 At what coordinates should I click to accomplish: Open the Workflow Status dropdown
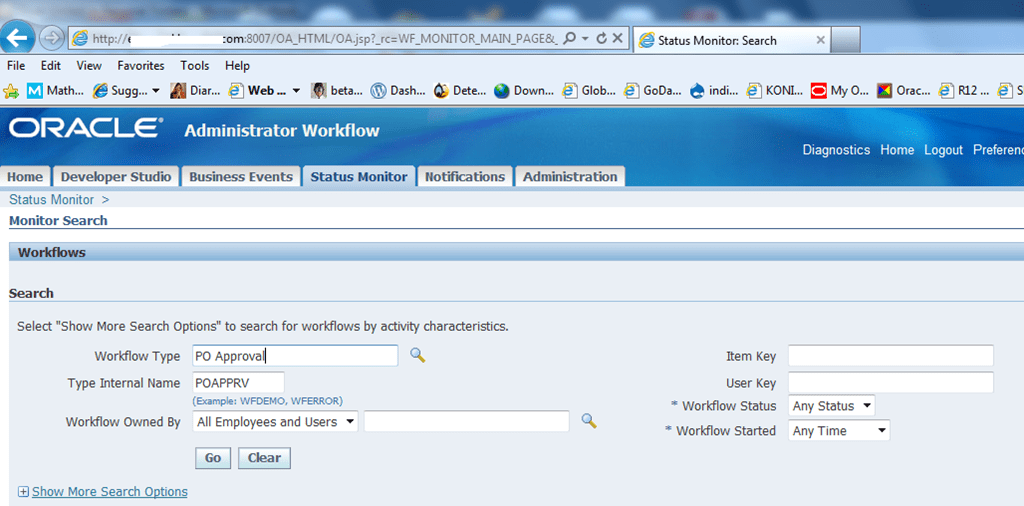coord(832,405)
